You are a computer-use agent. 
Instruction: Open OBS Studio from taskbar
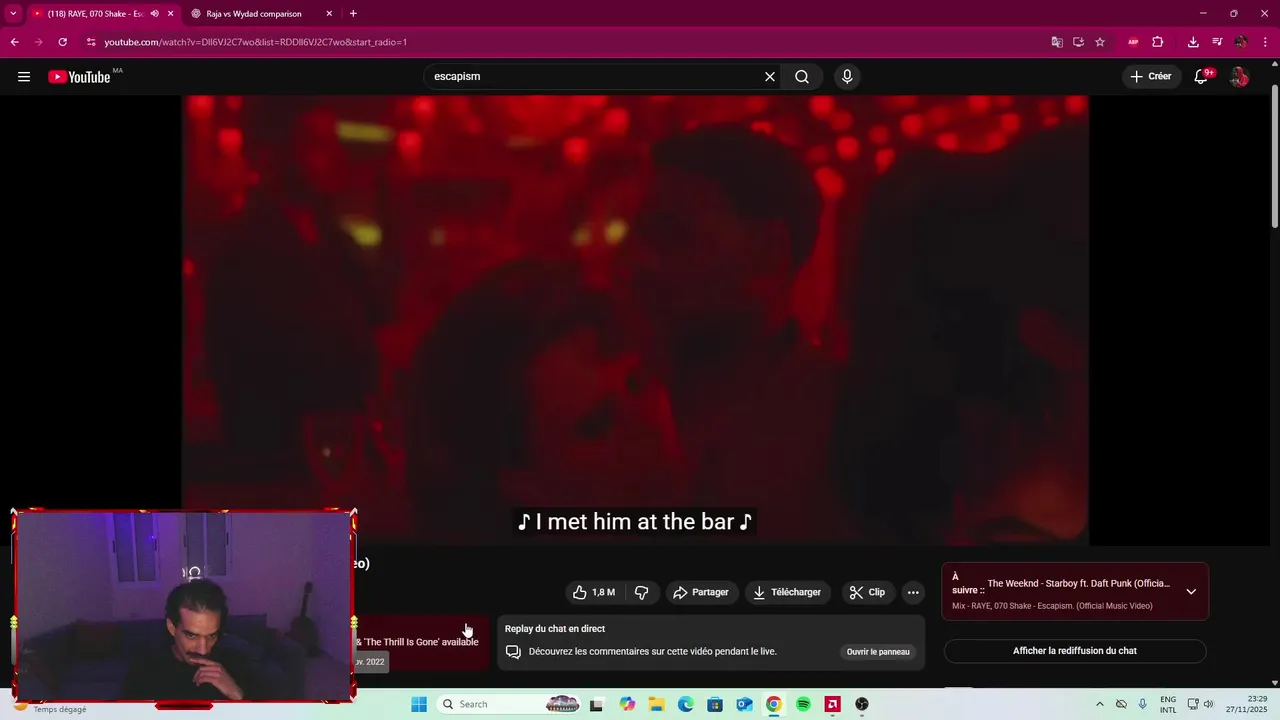pos(862,704)
